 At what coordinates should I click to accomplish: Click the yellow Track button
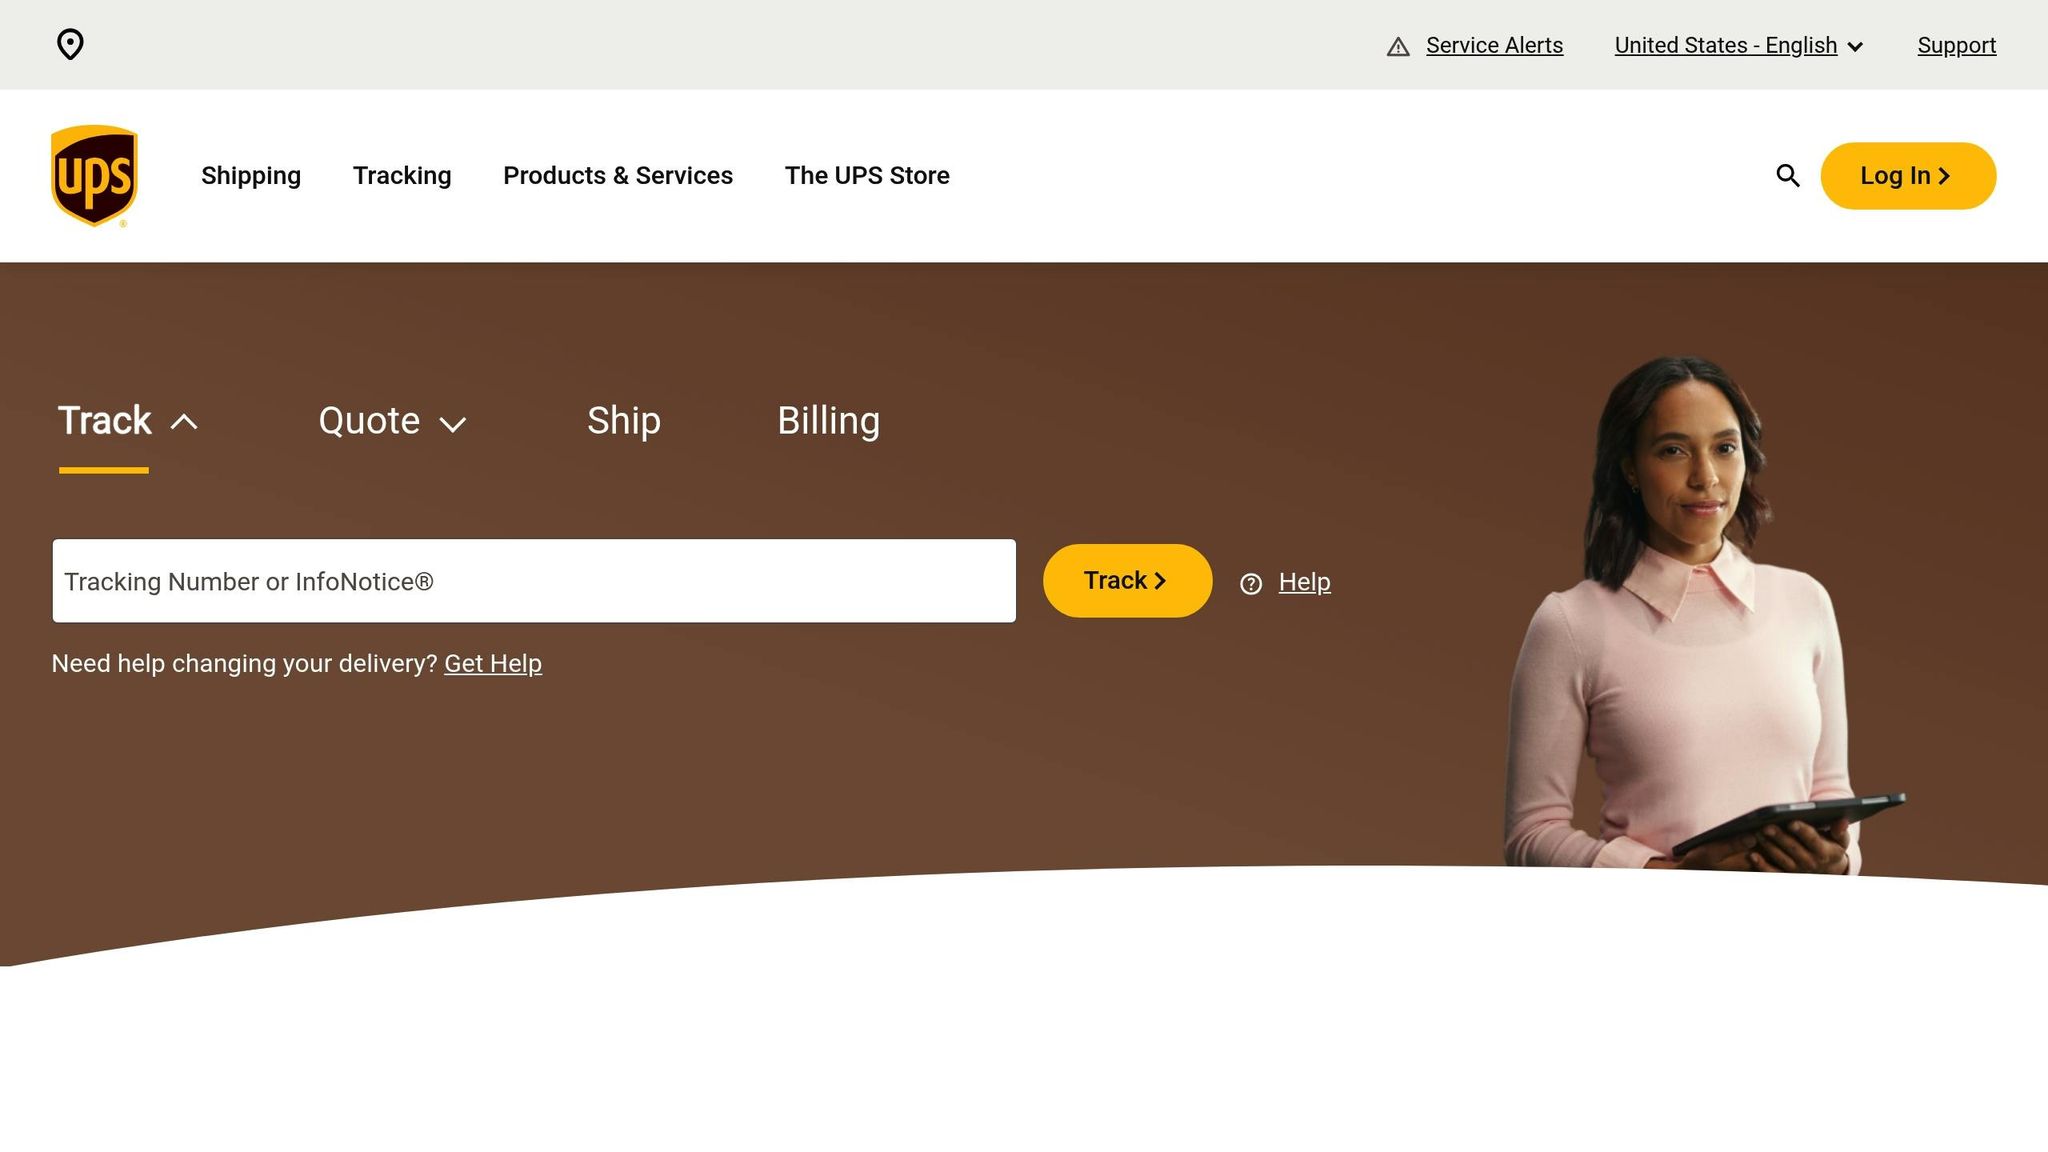click(x=1127, y=581)
